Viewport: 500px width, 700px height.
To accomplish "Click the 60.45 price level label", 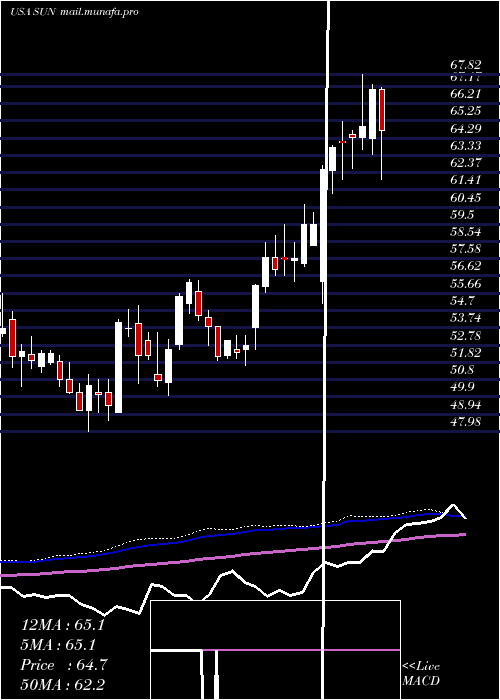I will [465, 197].
